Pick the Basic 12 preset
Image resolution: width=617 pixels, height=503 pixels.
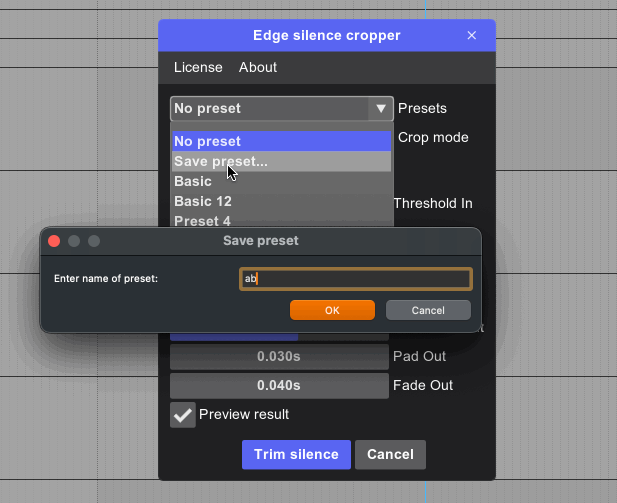[280, 201]
